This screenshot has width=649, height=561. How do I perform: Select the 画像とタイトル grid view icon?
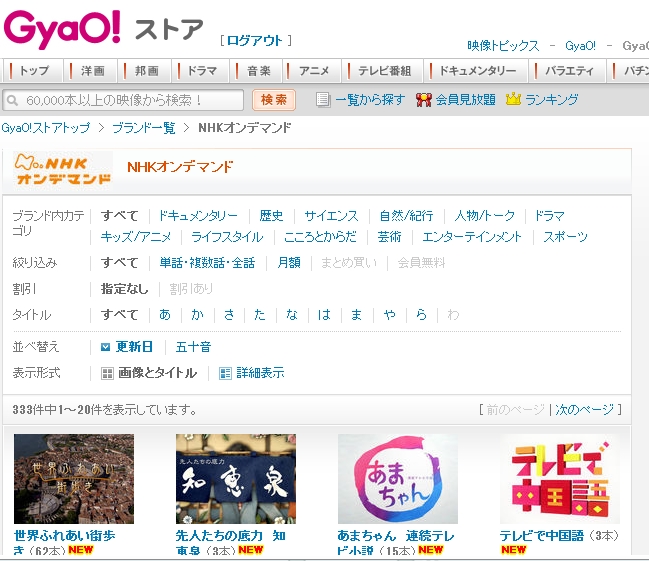(x=108, y=373)
